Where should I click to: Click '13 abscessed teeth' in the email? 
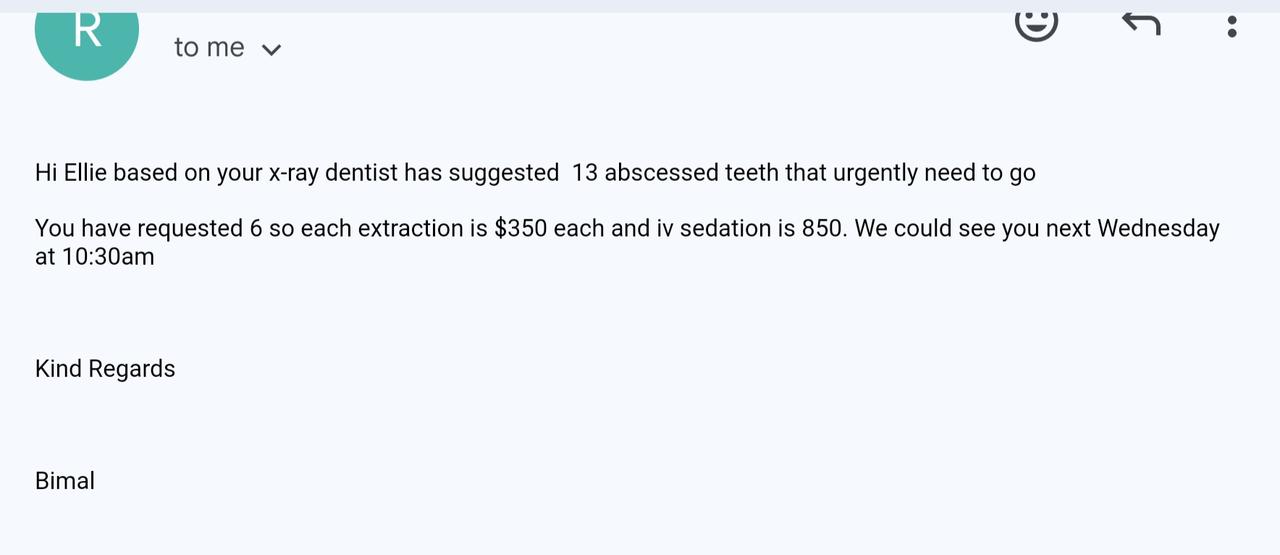pyautogui.click(x=675, y=173)
